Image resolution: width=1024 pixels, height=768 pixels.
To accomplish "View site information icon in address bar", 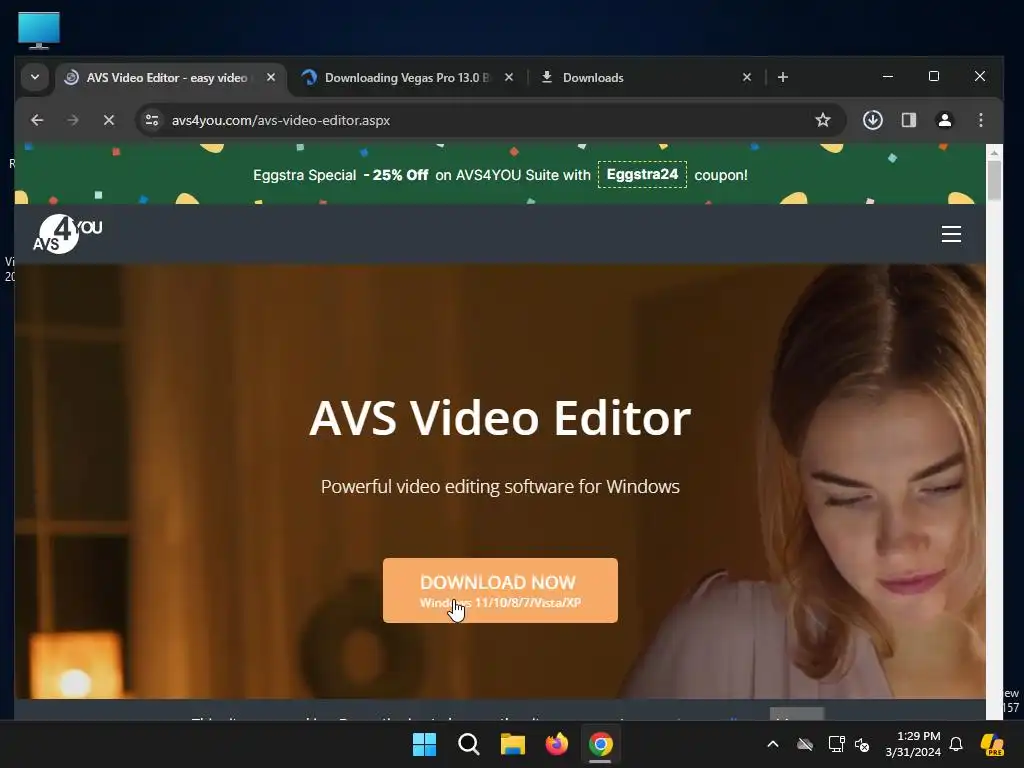I will [x=152, y=120].
